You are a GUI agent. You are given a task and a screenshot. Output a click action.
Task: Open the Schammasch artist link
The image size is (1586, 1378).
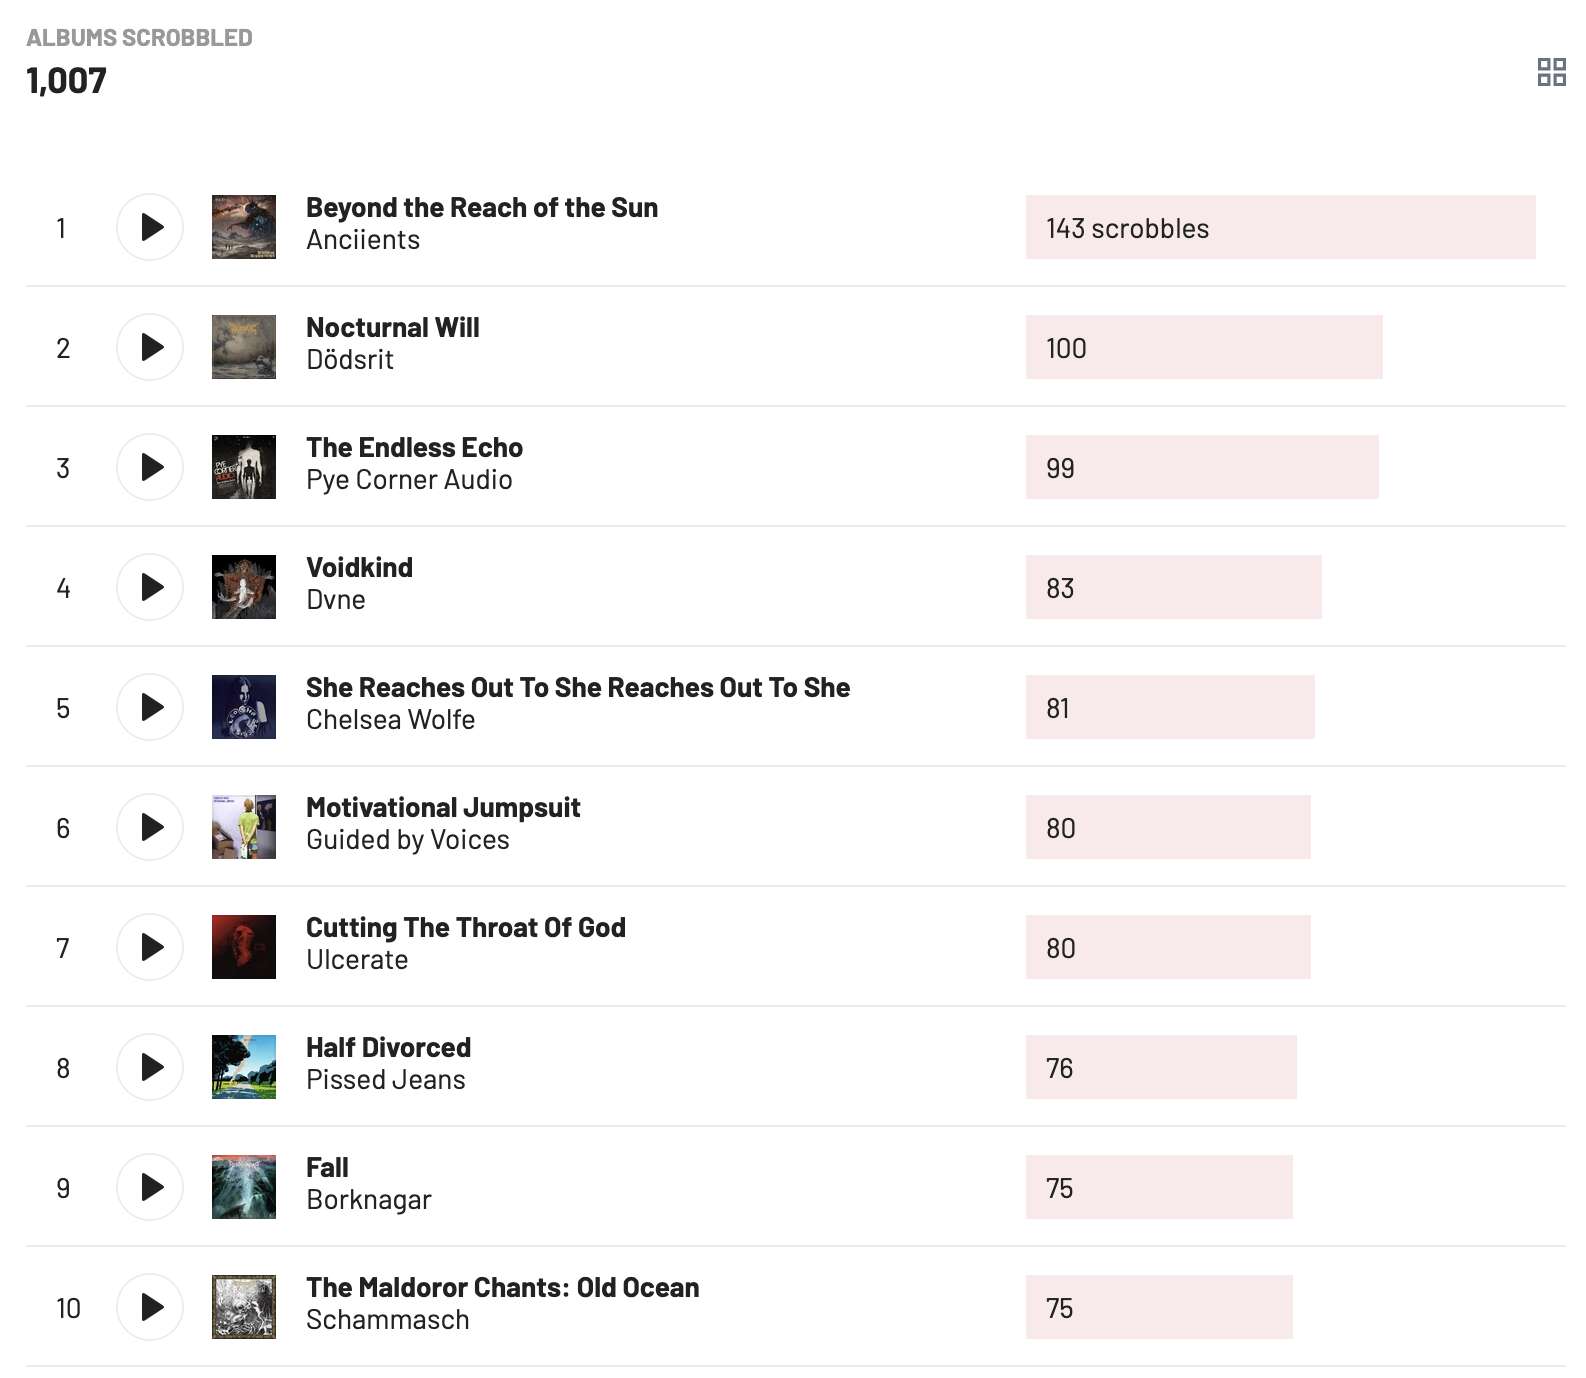388,1320
